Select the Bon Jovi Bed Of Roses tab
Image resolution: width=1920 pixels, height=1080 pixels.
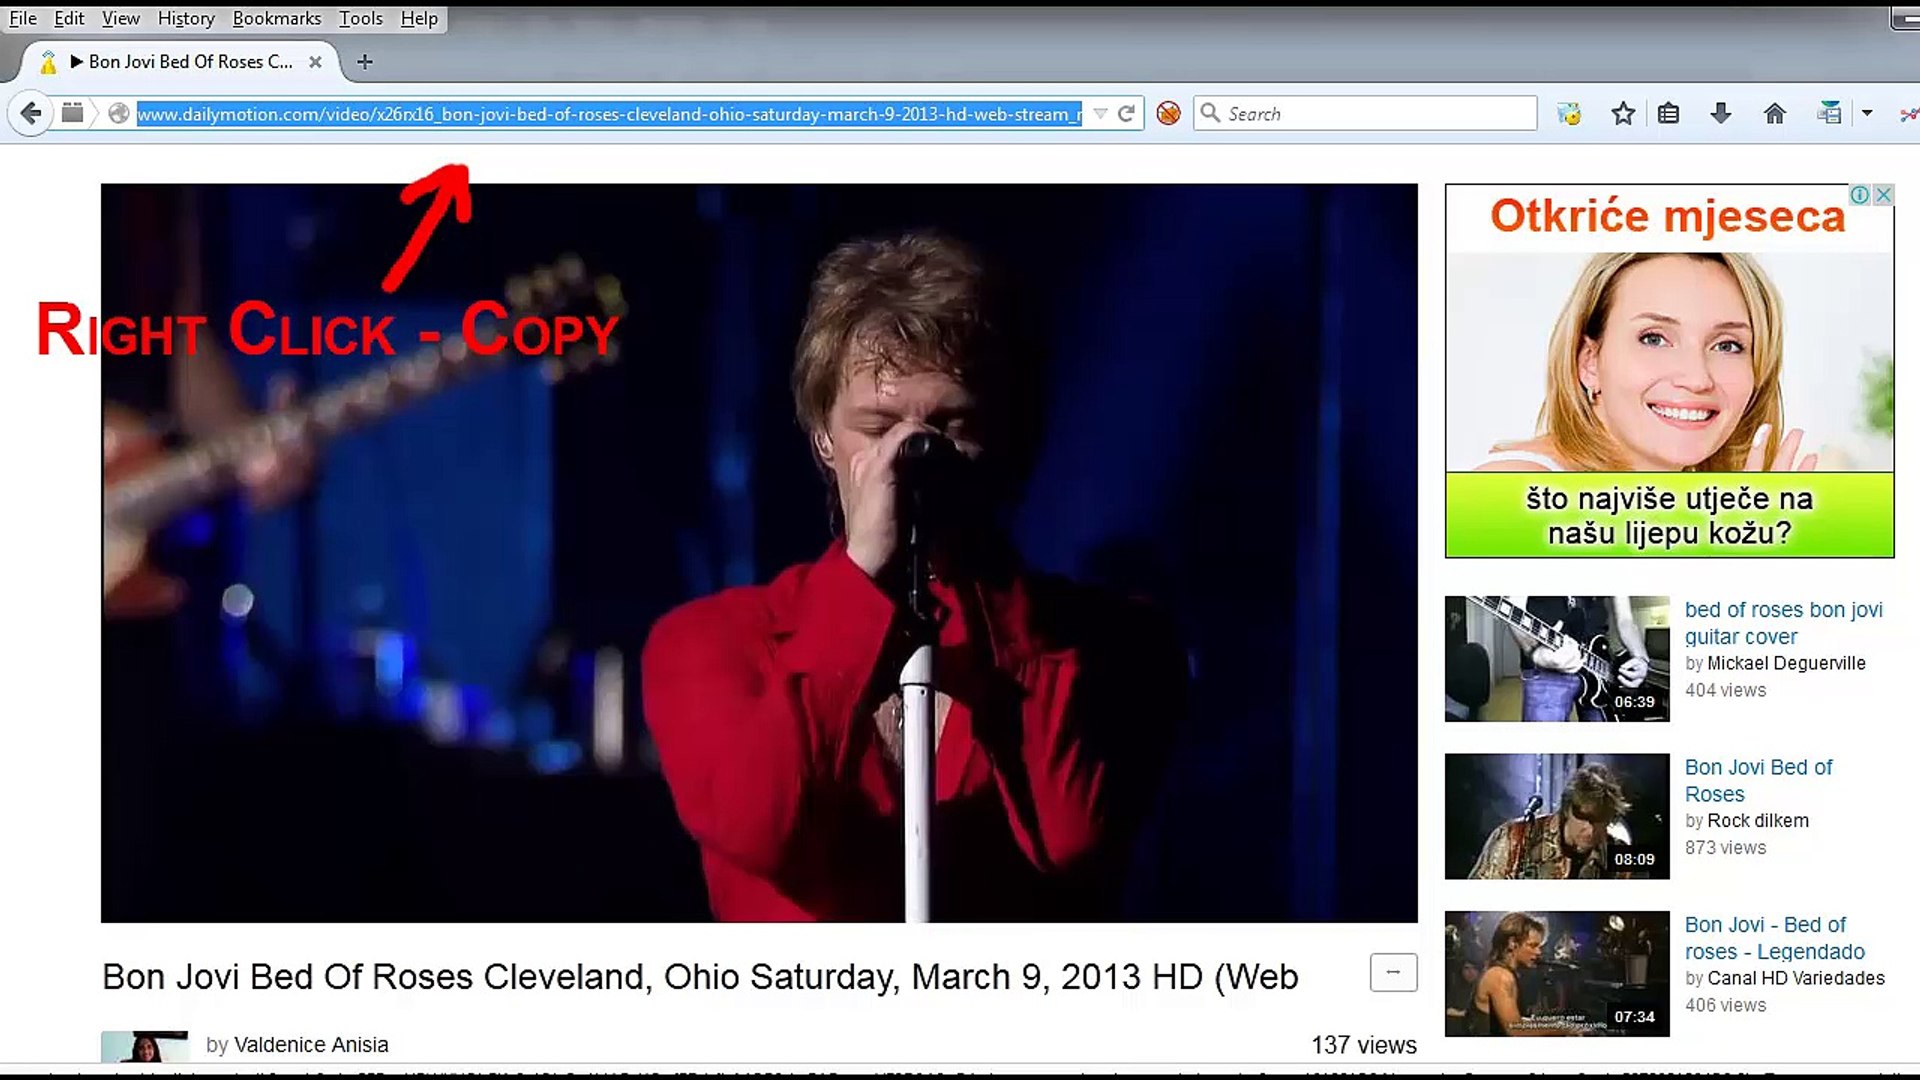coord(185,61)
